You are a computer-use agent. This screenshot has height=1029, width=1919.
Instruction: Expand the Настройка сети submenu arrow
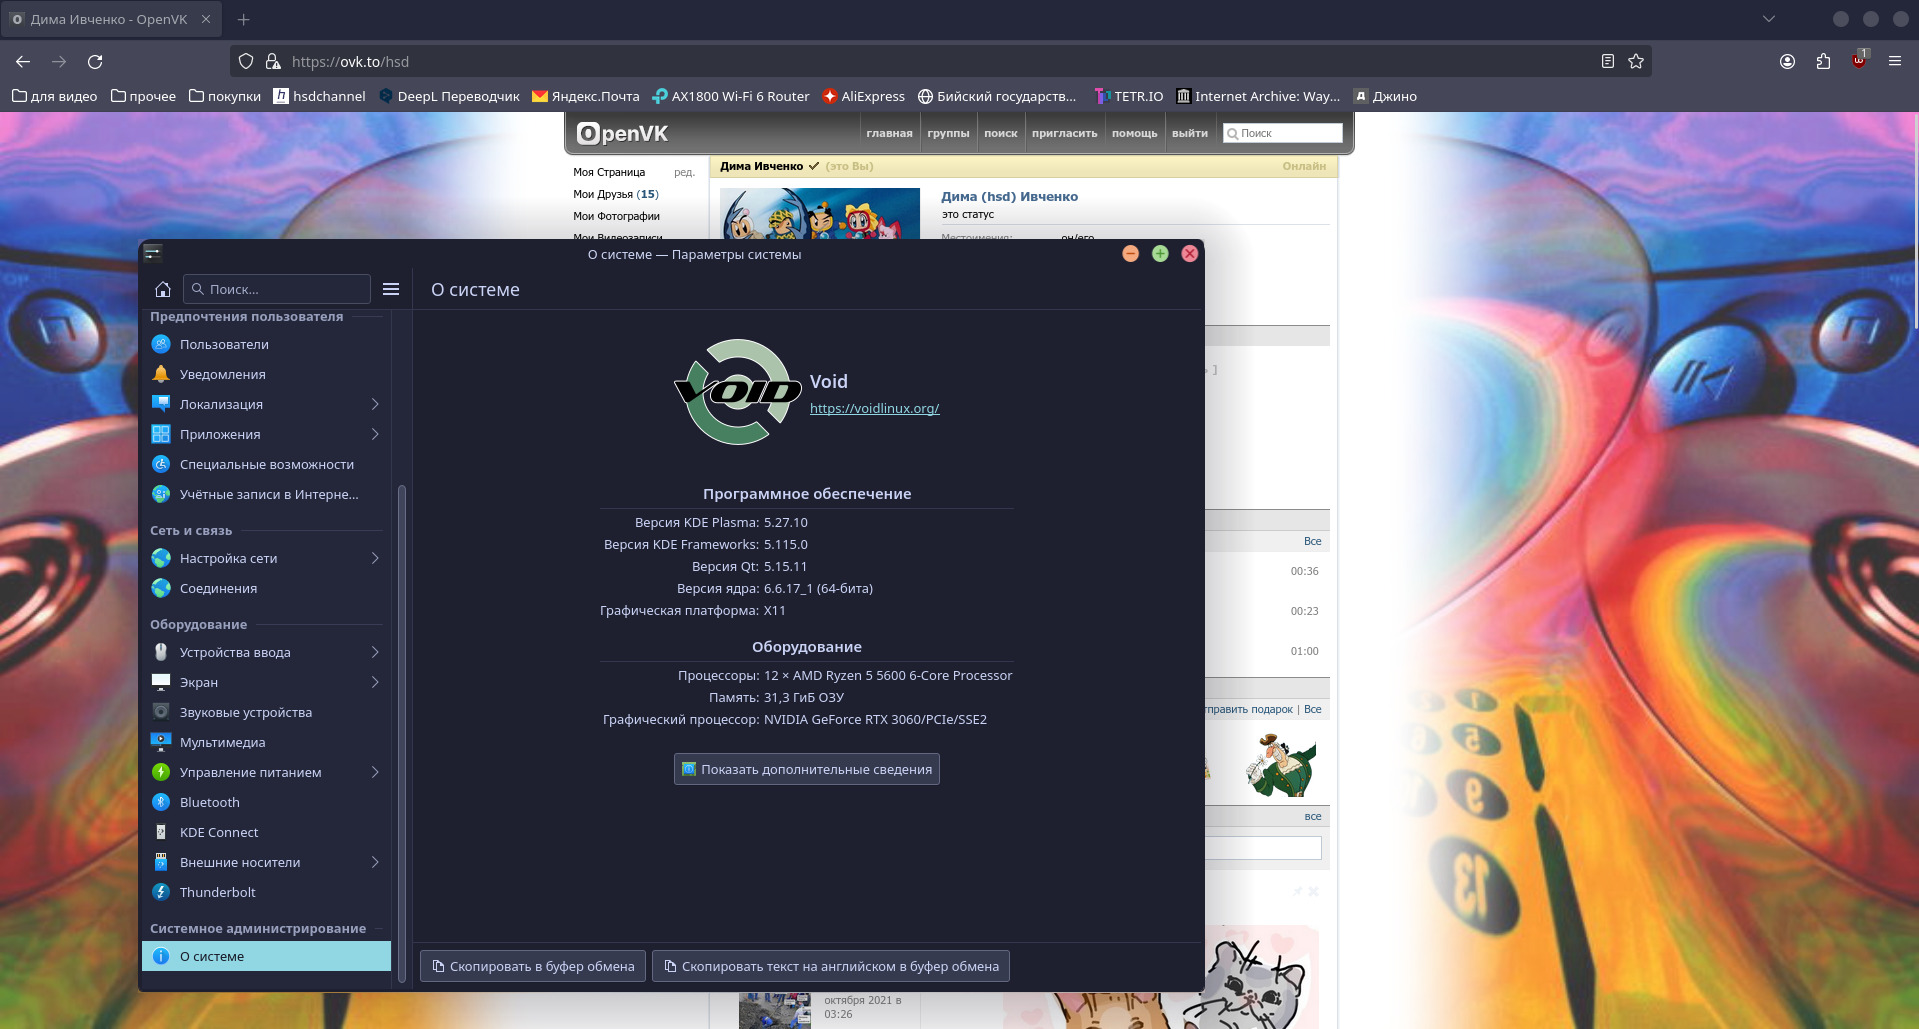coord(375,558)
